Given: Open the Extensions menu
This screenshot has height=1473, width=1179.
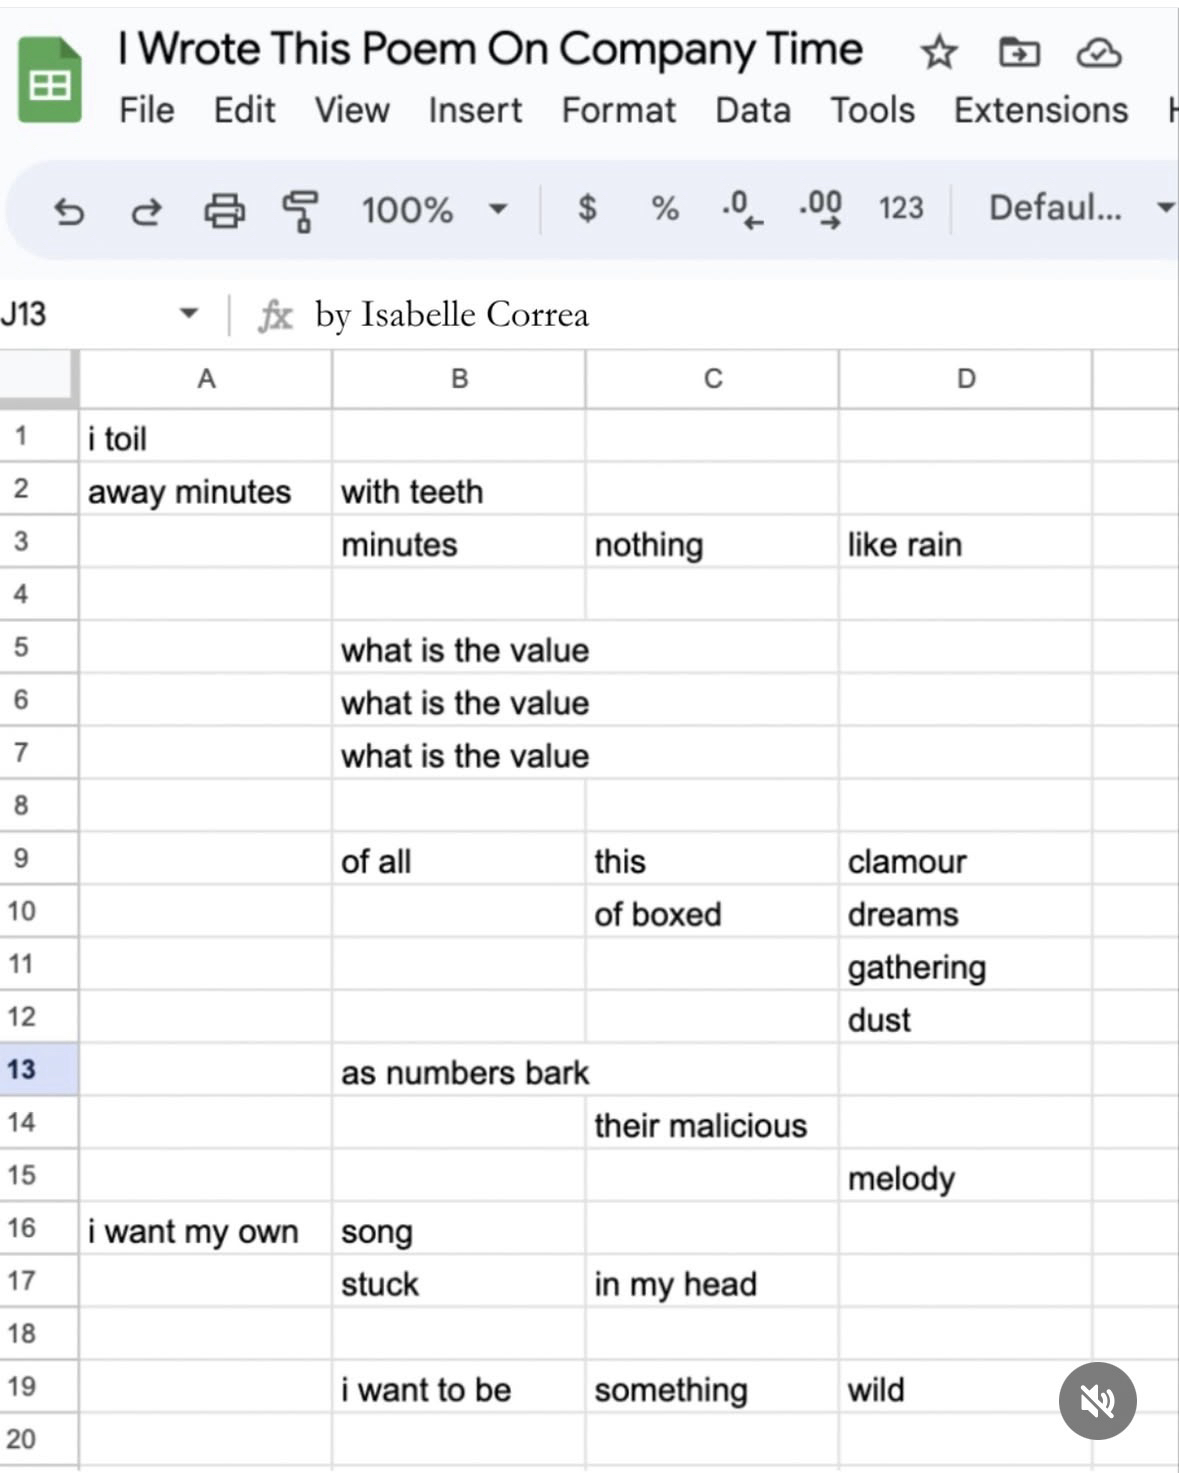Looking at the screenshot, I should [1040, 110].
